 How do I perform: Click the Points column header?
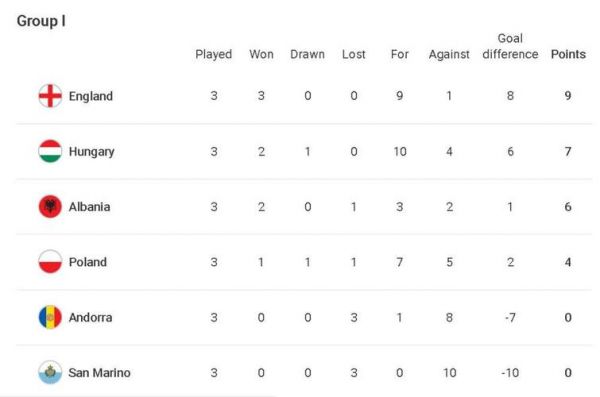[568, 54]
